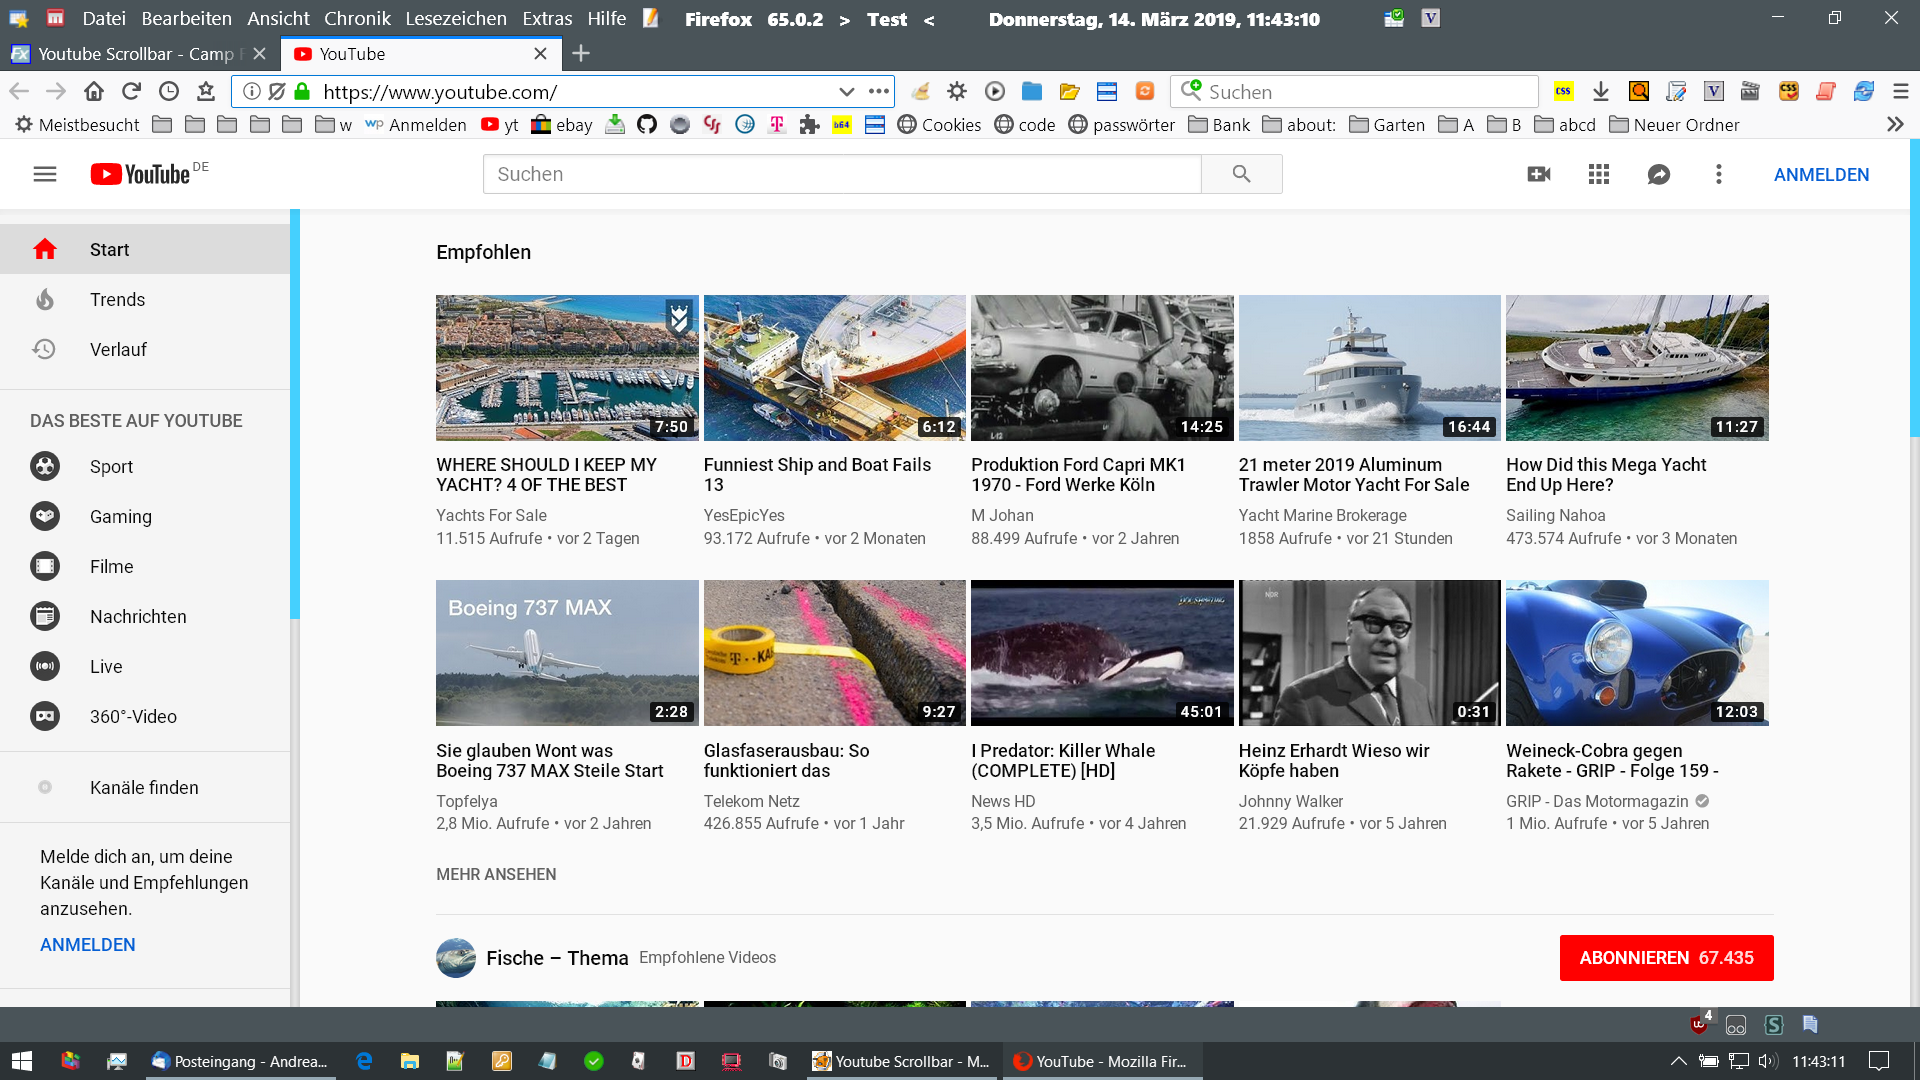The width and height of the screenshot is (1920, 1080).
Task: Click MEHR ANSEHEN link
Action: click(x=496, y=874)
